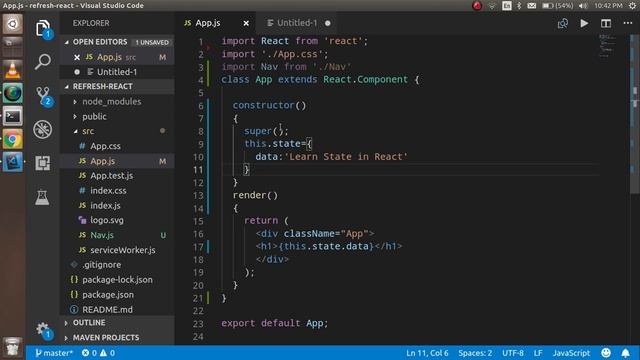640x360 pixels.
Task: Change end of line via LF
Action: point(538,353)
